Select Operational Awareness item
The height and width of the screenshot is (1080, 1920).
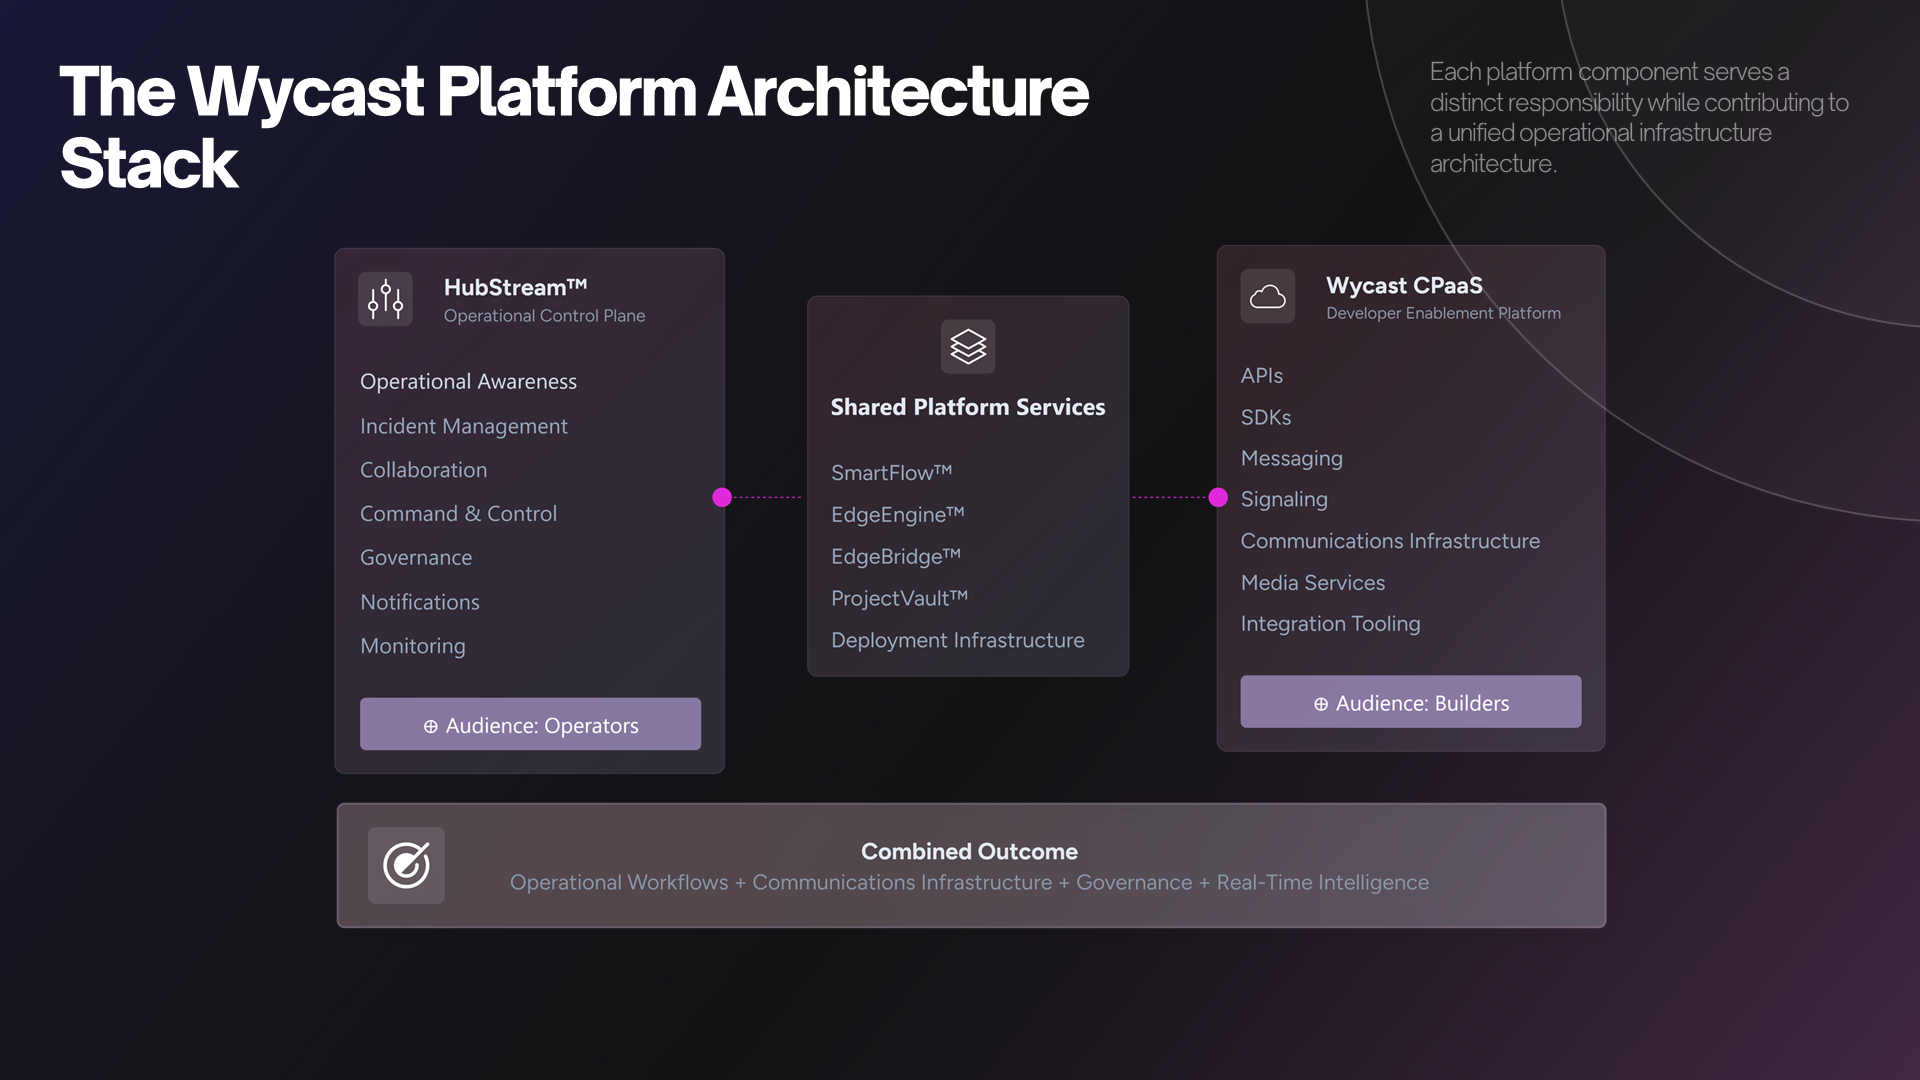coord(468,382)
